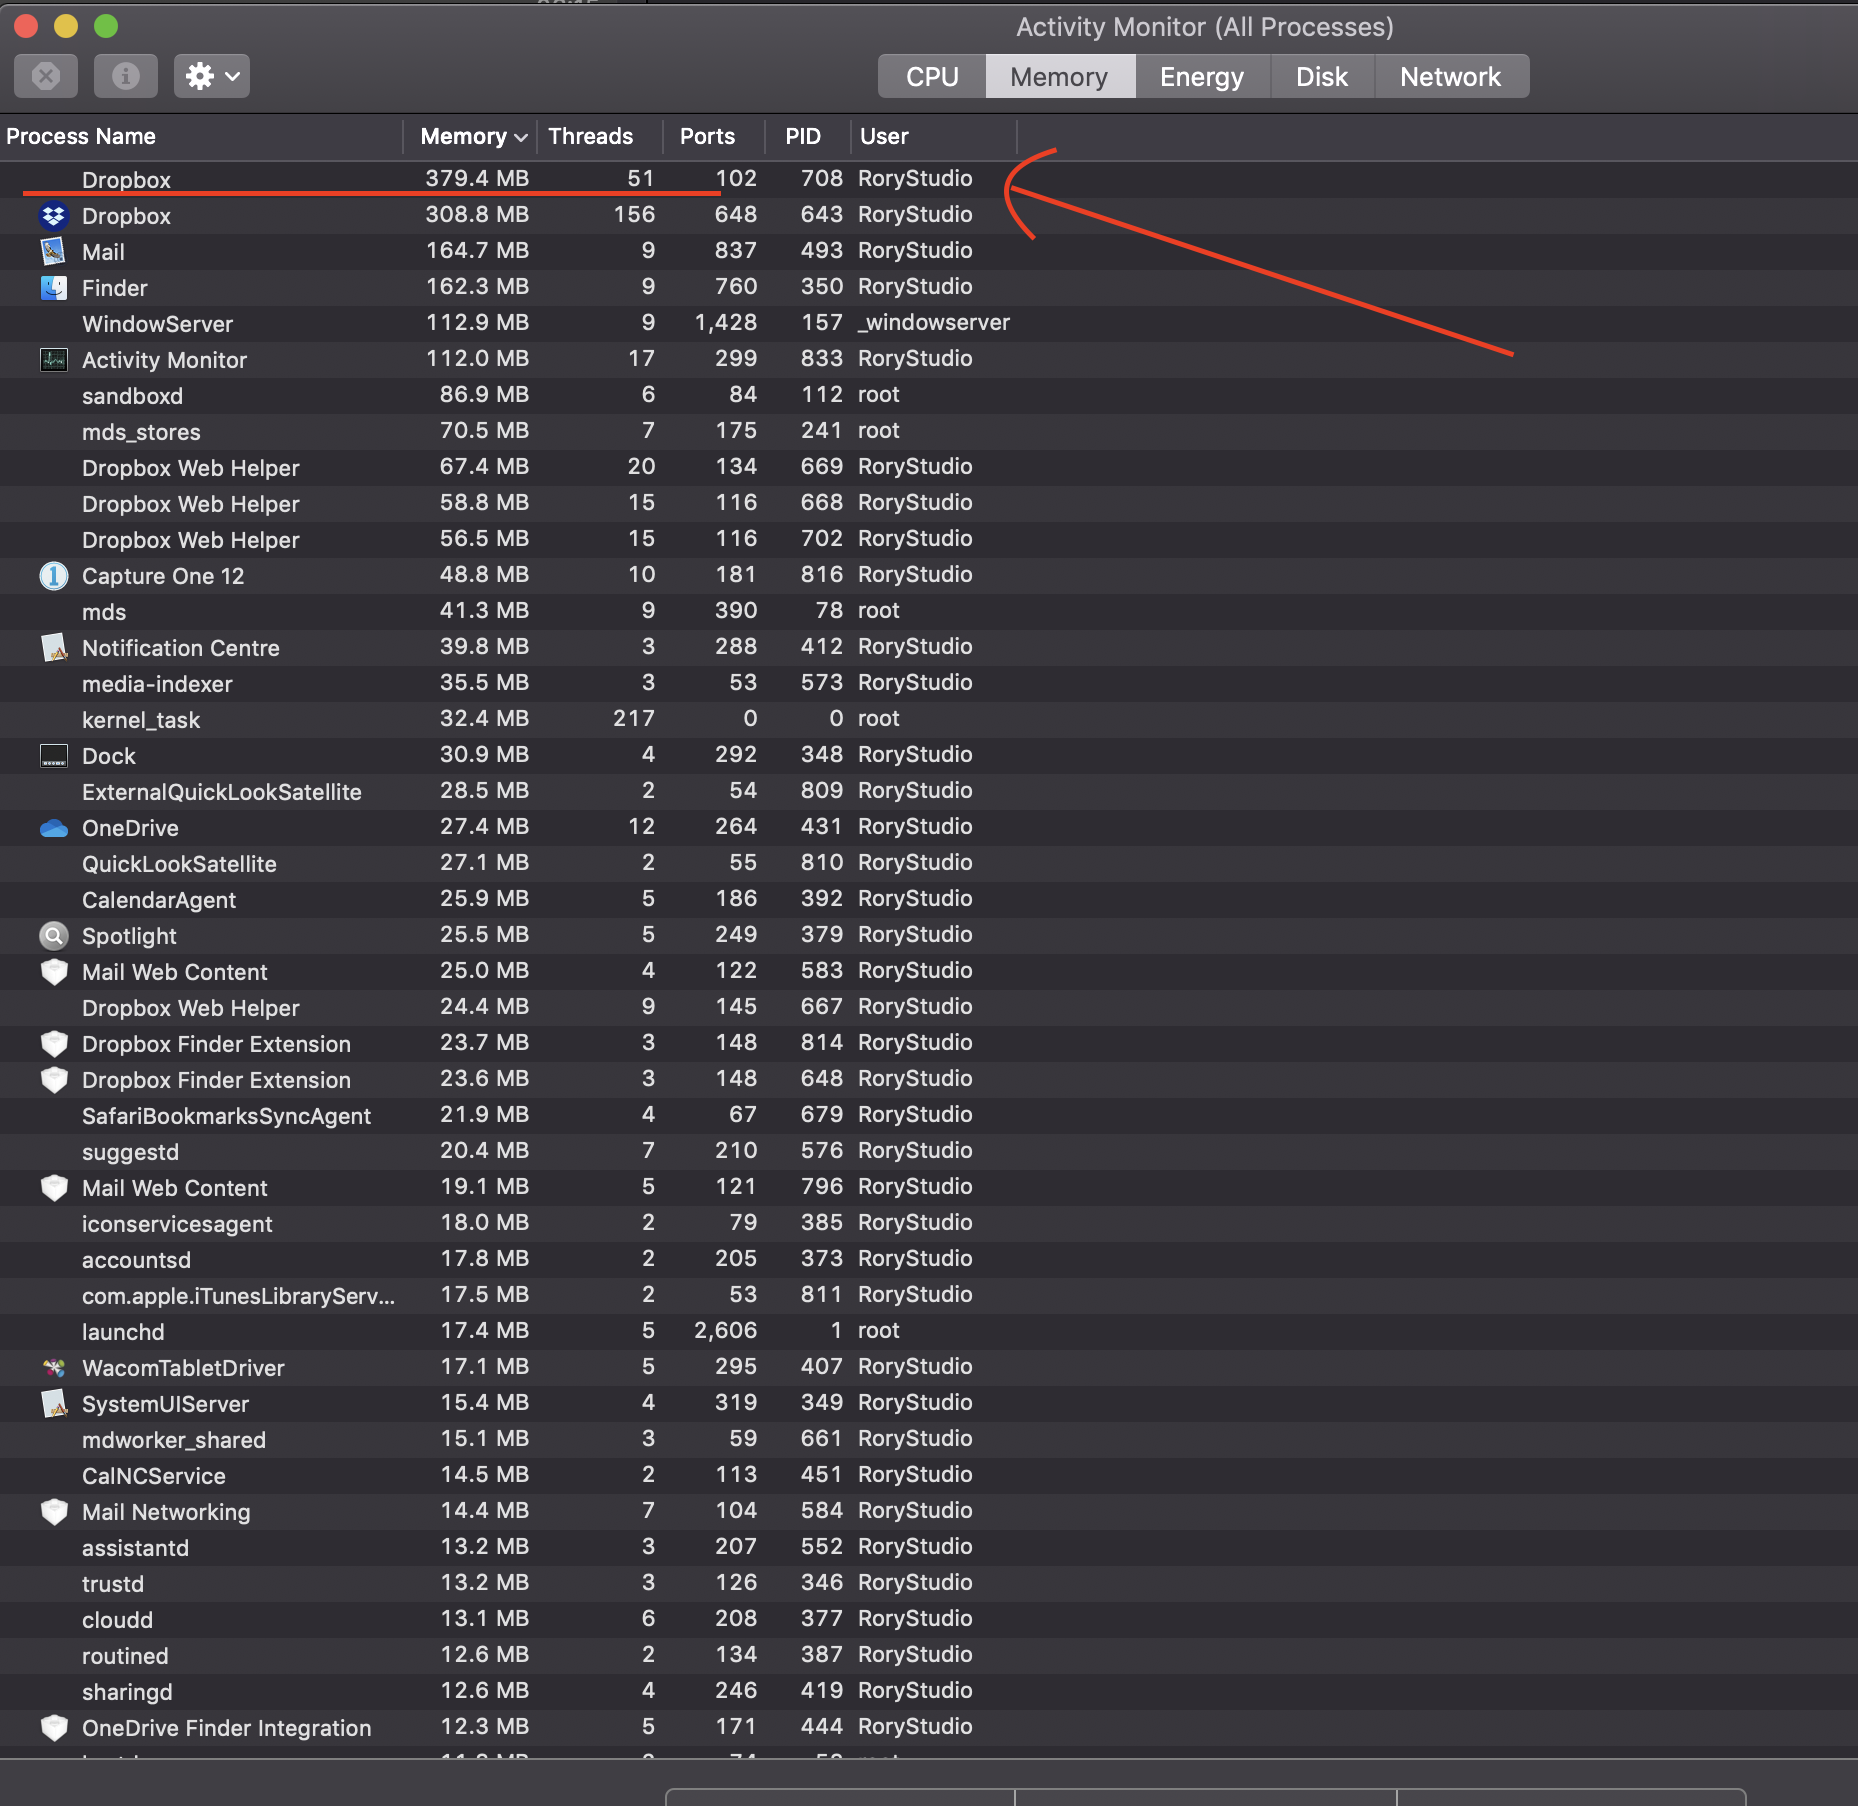Switch to the CPU tab
The image size is (1858, 1806).
tap(932, 76)
